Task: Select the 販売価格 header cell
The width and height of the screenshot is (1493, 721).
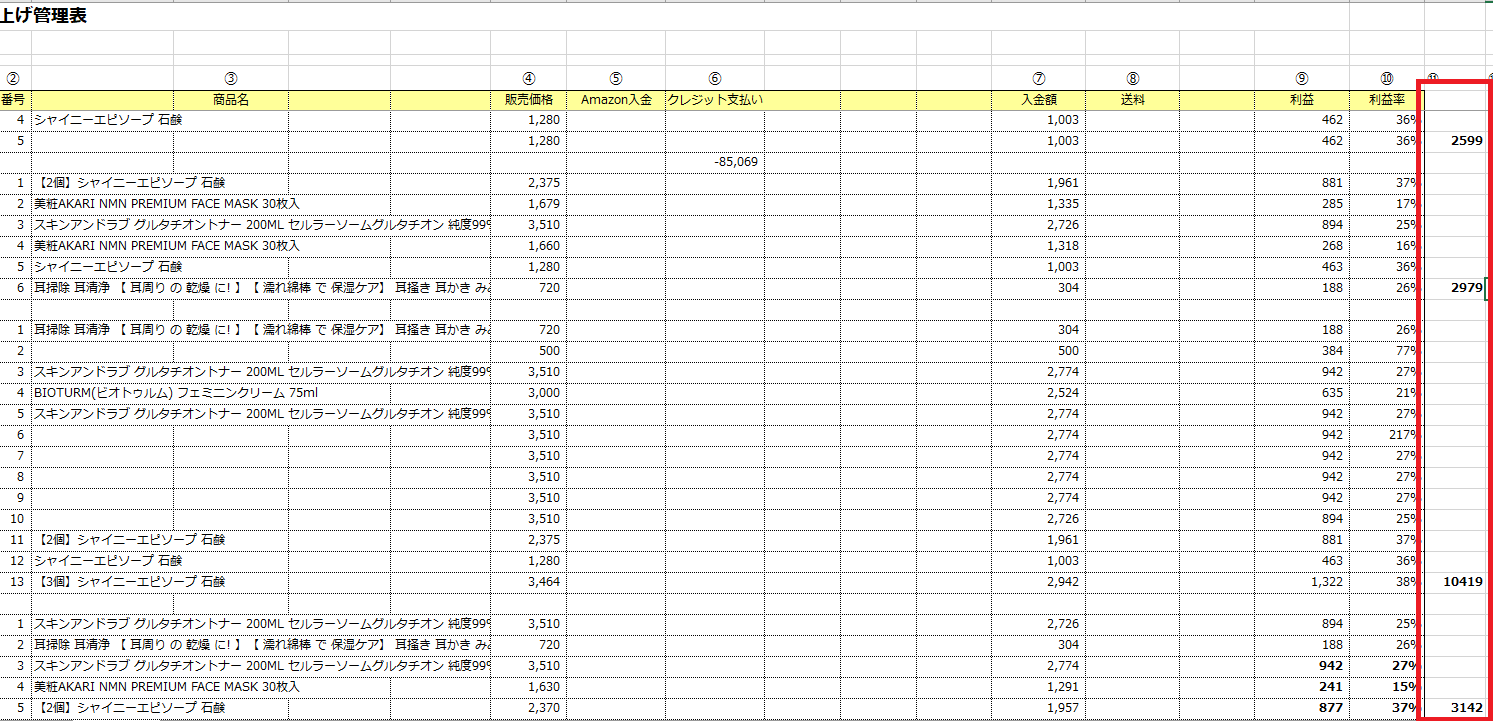Action: (528, 100)
